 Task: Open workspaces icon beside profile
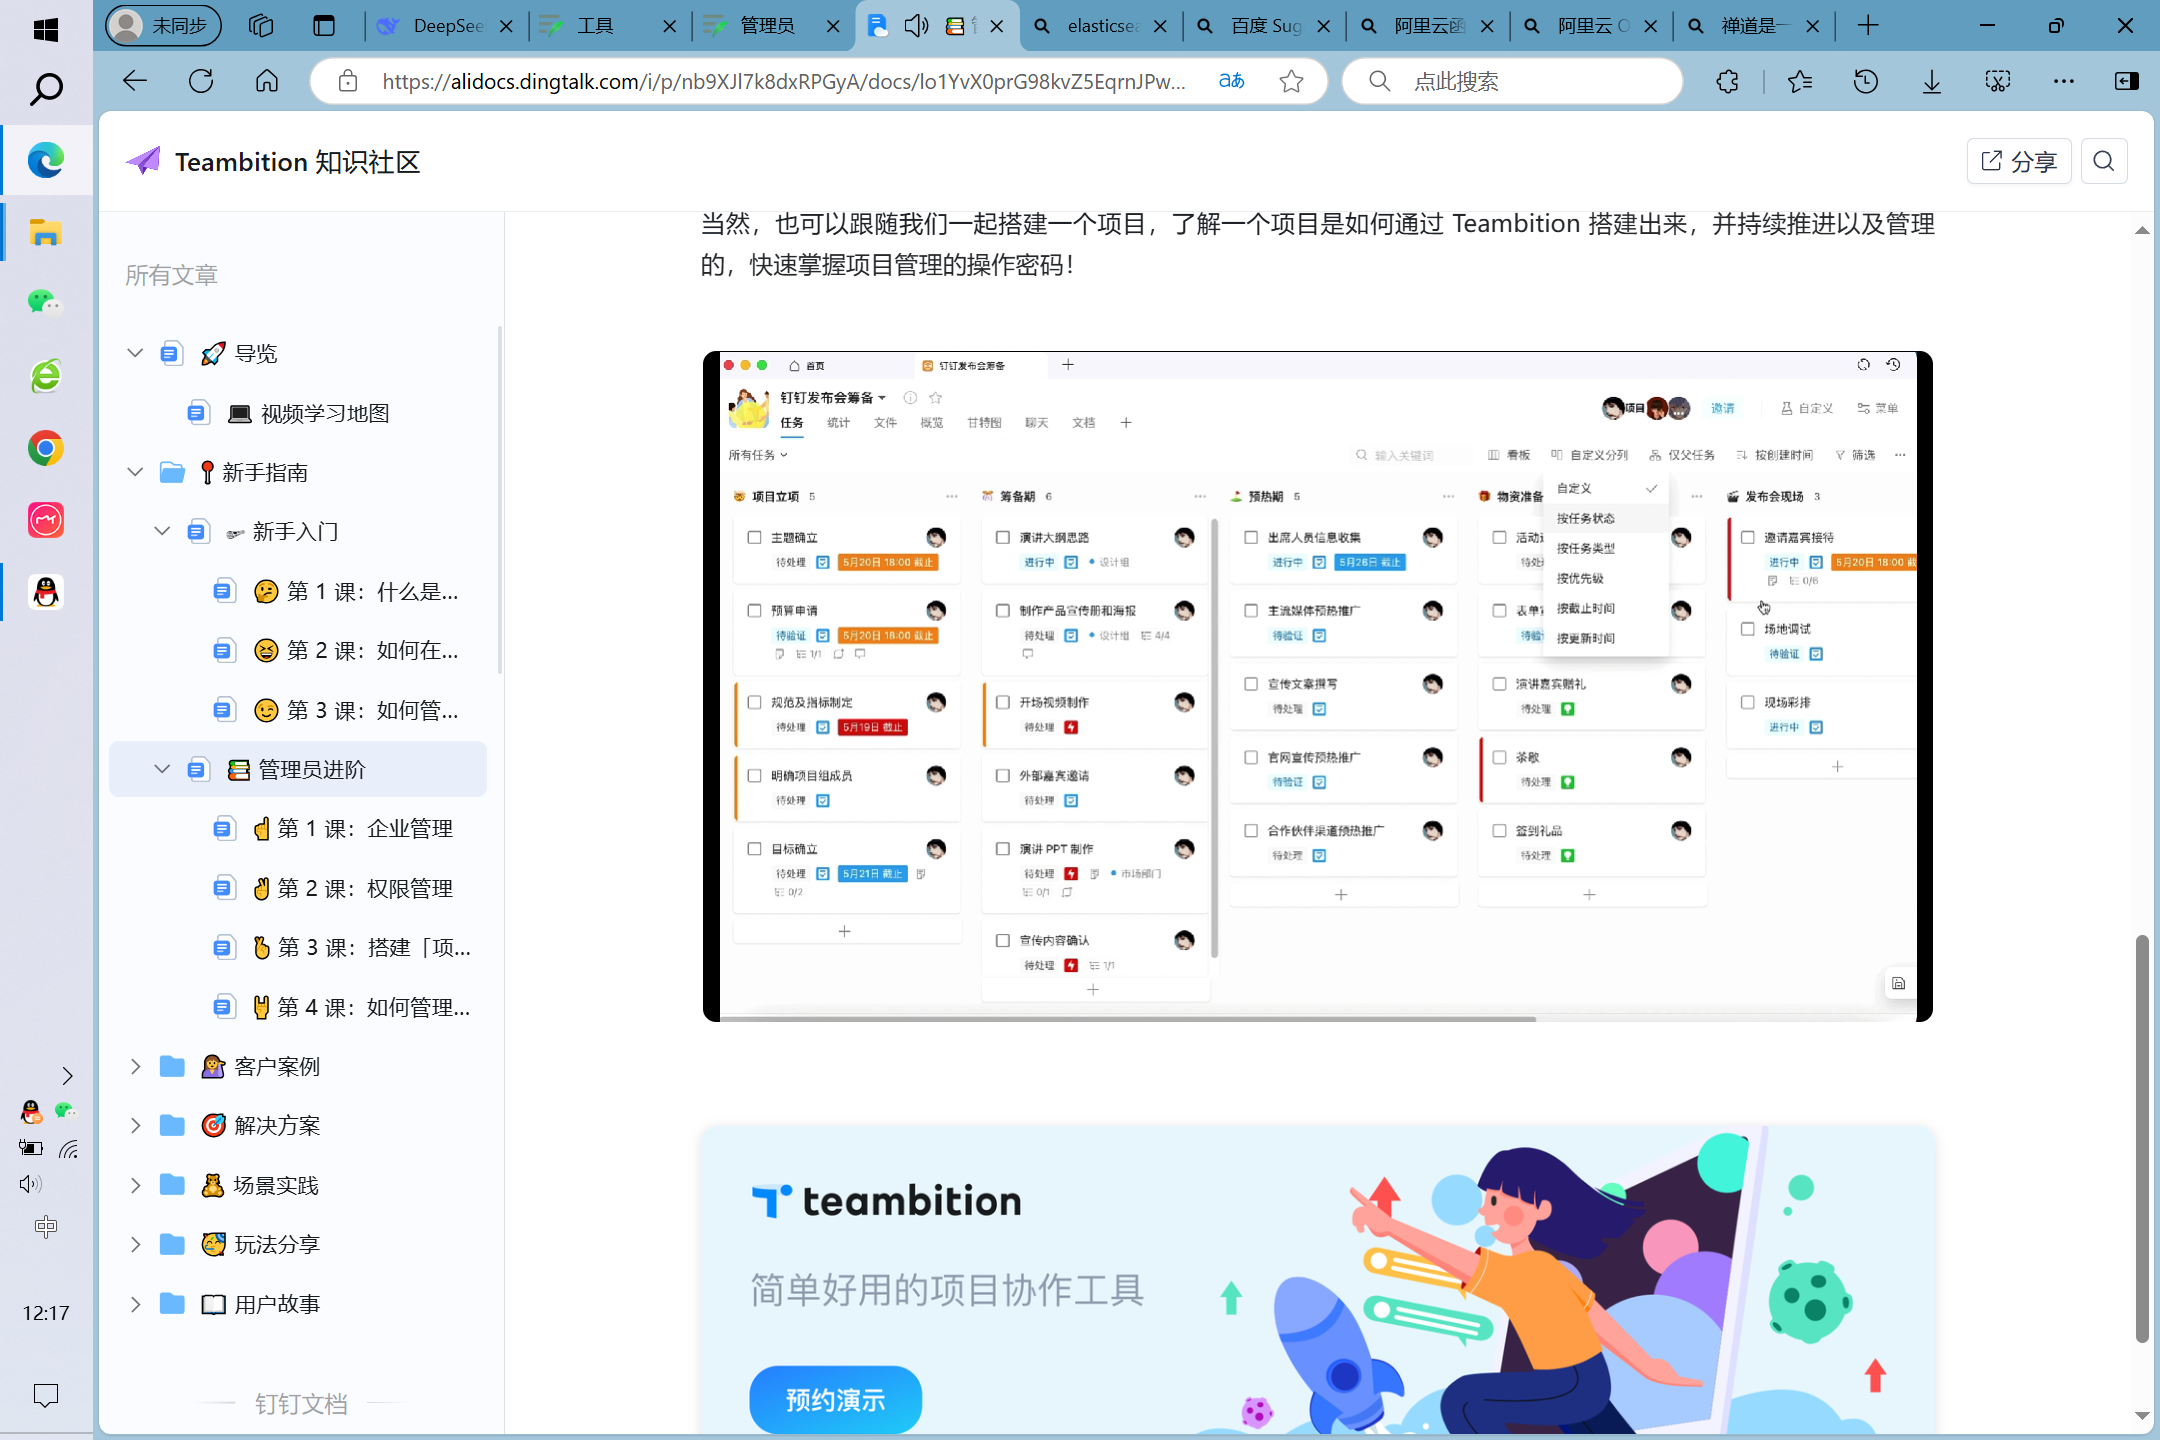coord(261,26)
